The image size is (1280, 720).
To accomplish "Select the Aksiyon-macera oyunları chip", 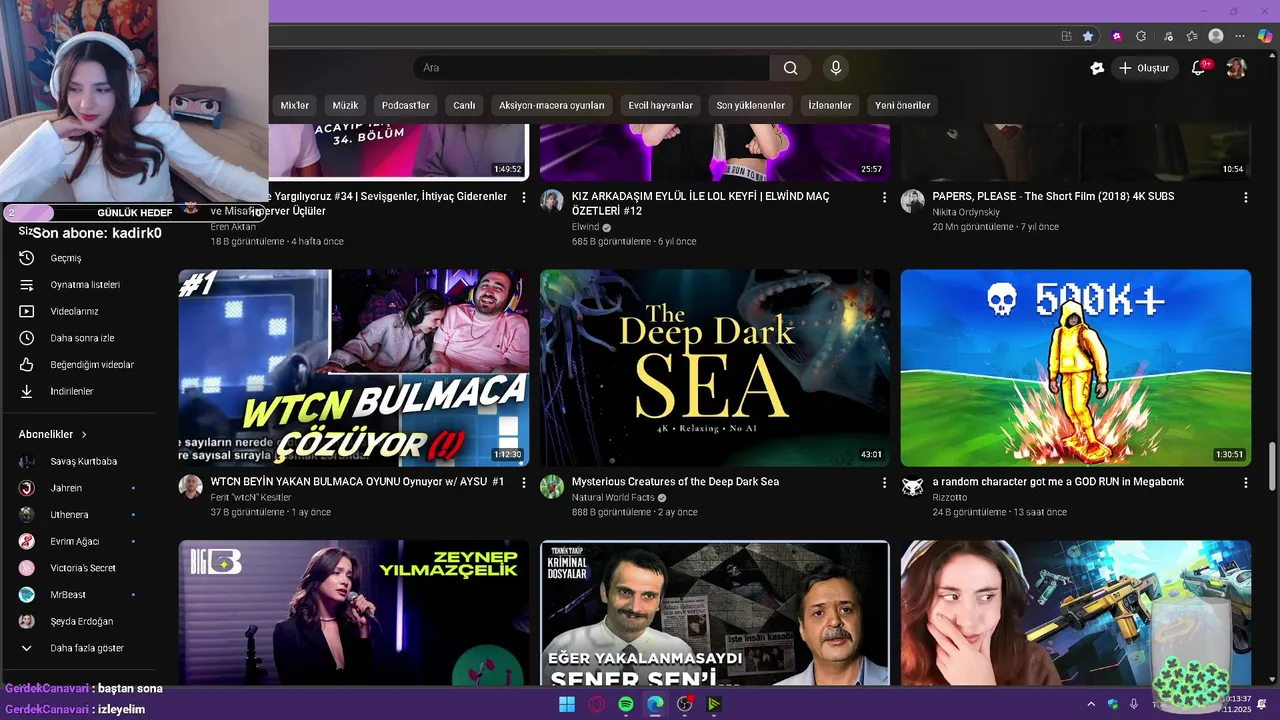I will [552, 105].
